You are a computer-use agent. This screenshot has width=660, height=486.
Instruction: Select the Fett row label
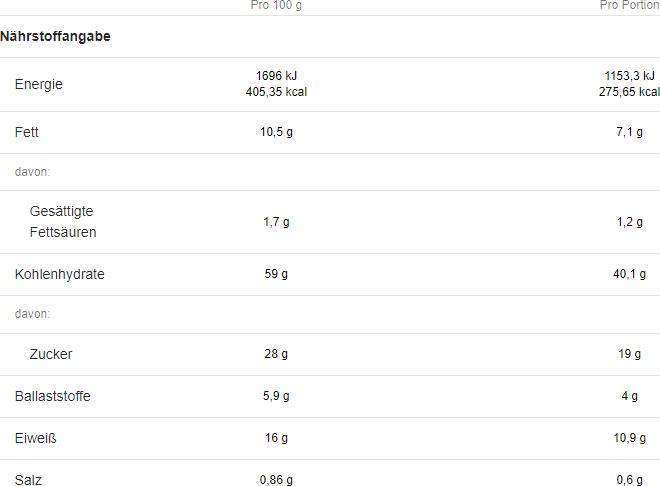[x=27, y=132]
